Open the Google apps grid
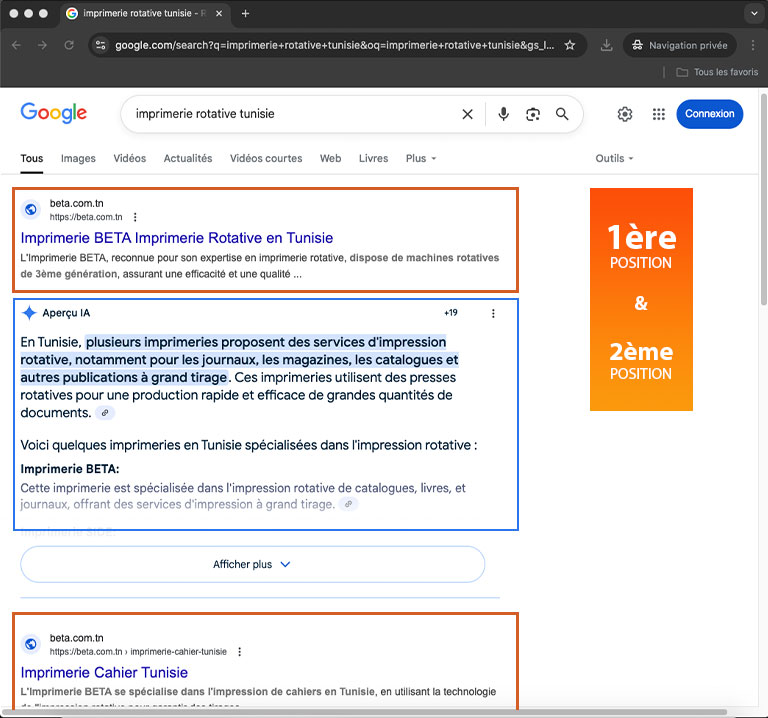Screen dimensions: 768x718 click(658, 114)
